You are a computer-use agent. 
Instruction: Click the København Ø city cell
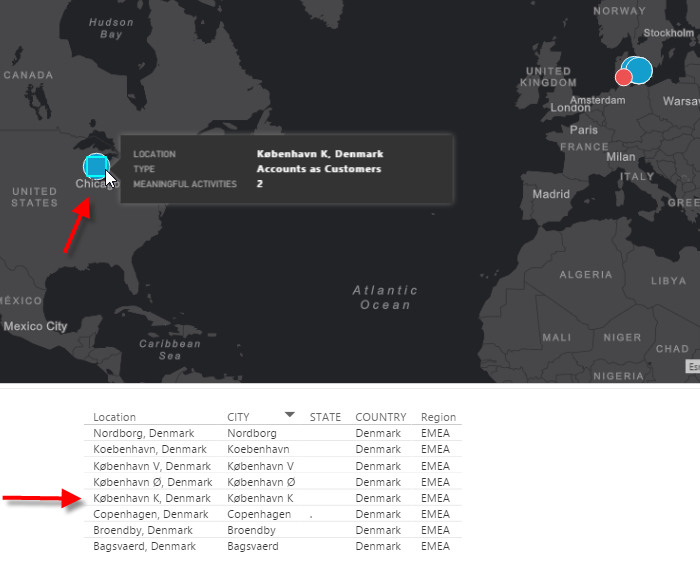pyautogui.click(x=261, y=482)
